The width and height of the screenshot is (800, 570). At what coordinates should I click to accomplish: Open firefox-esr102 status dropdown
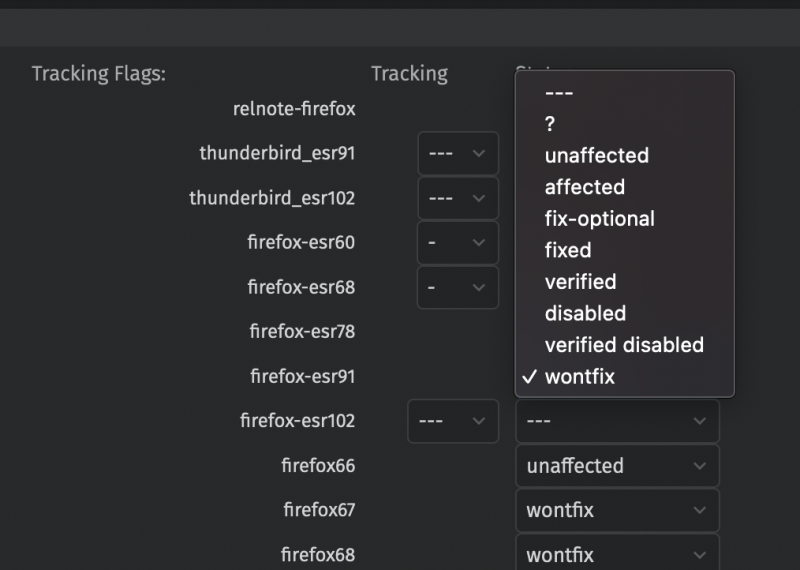(617, 421)
